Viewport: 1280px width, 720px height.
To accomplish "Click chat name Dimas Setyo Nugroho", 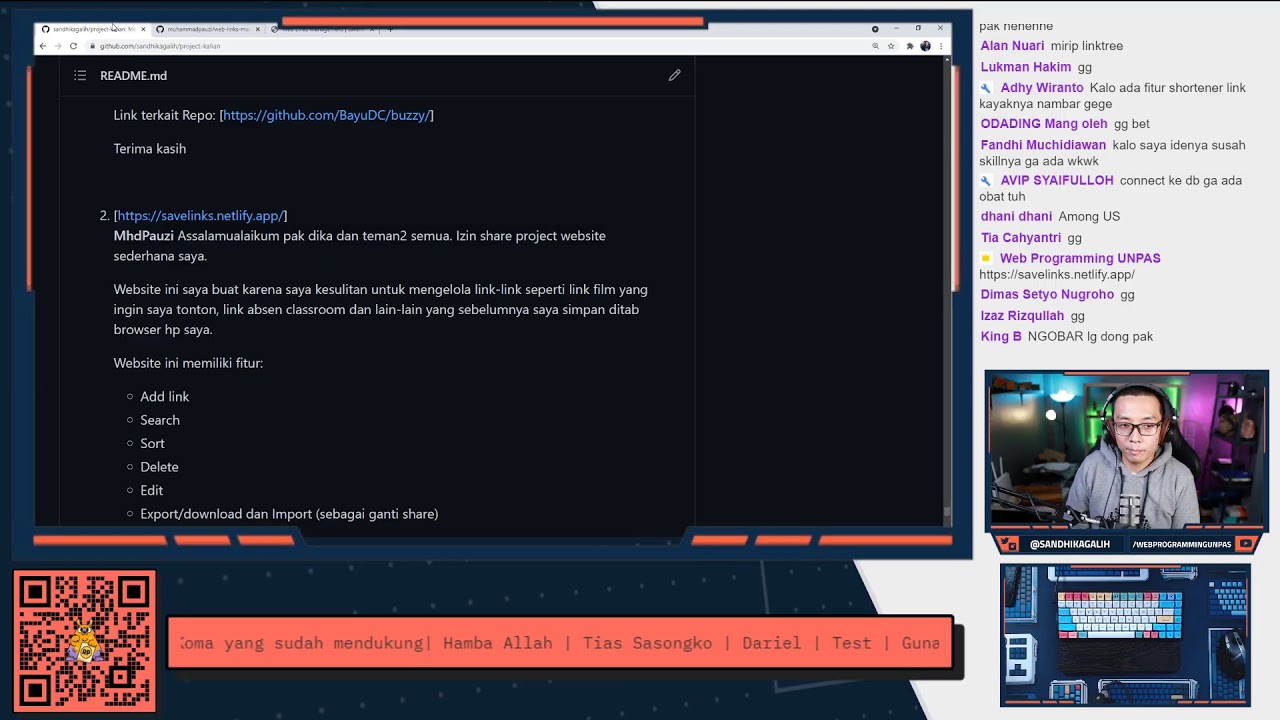I will click(x=1047, y=295).
